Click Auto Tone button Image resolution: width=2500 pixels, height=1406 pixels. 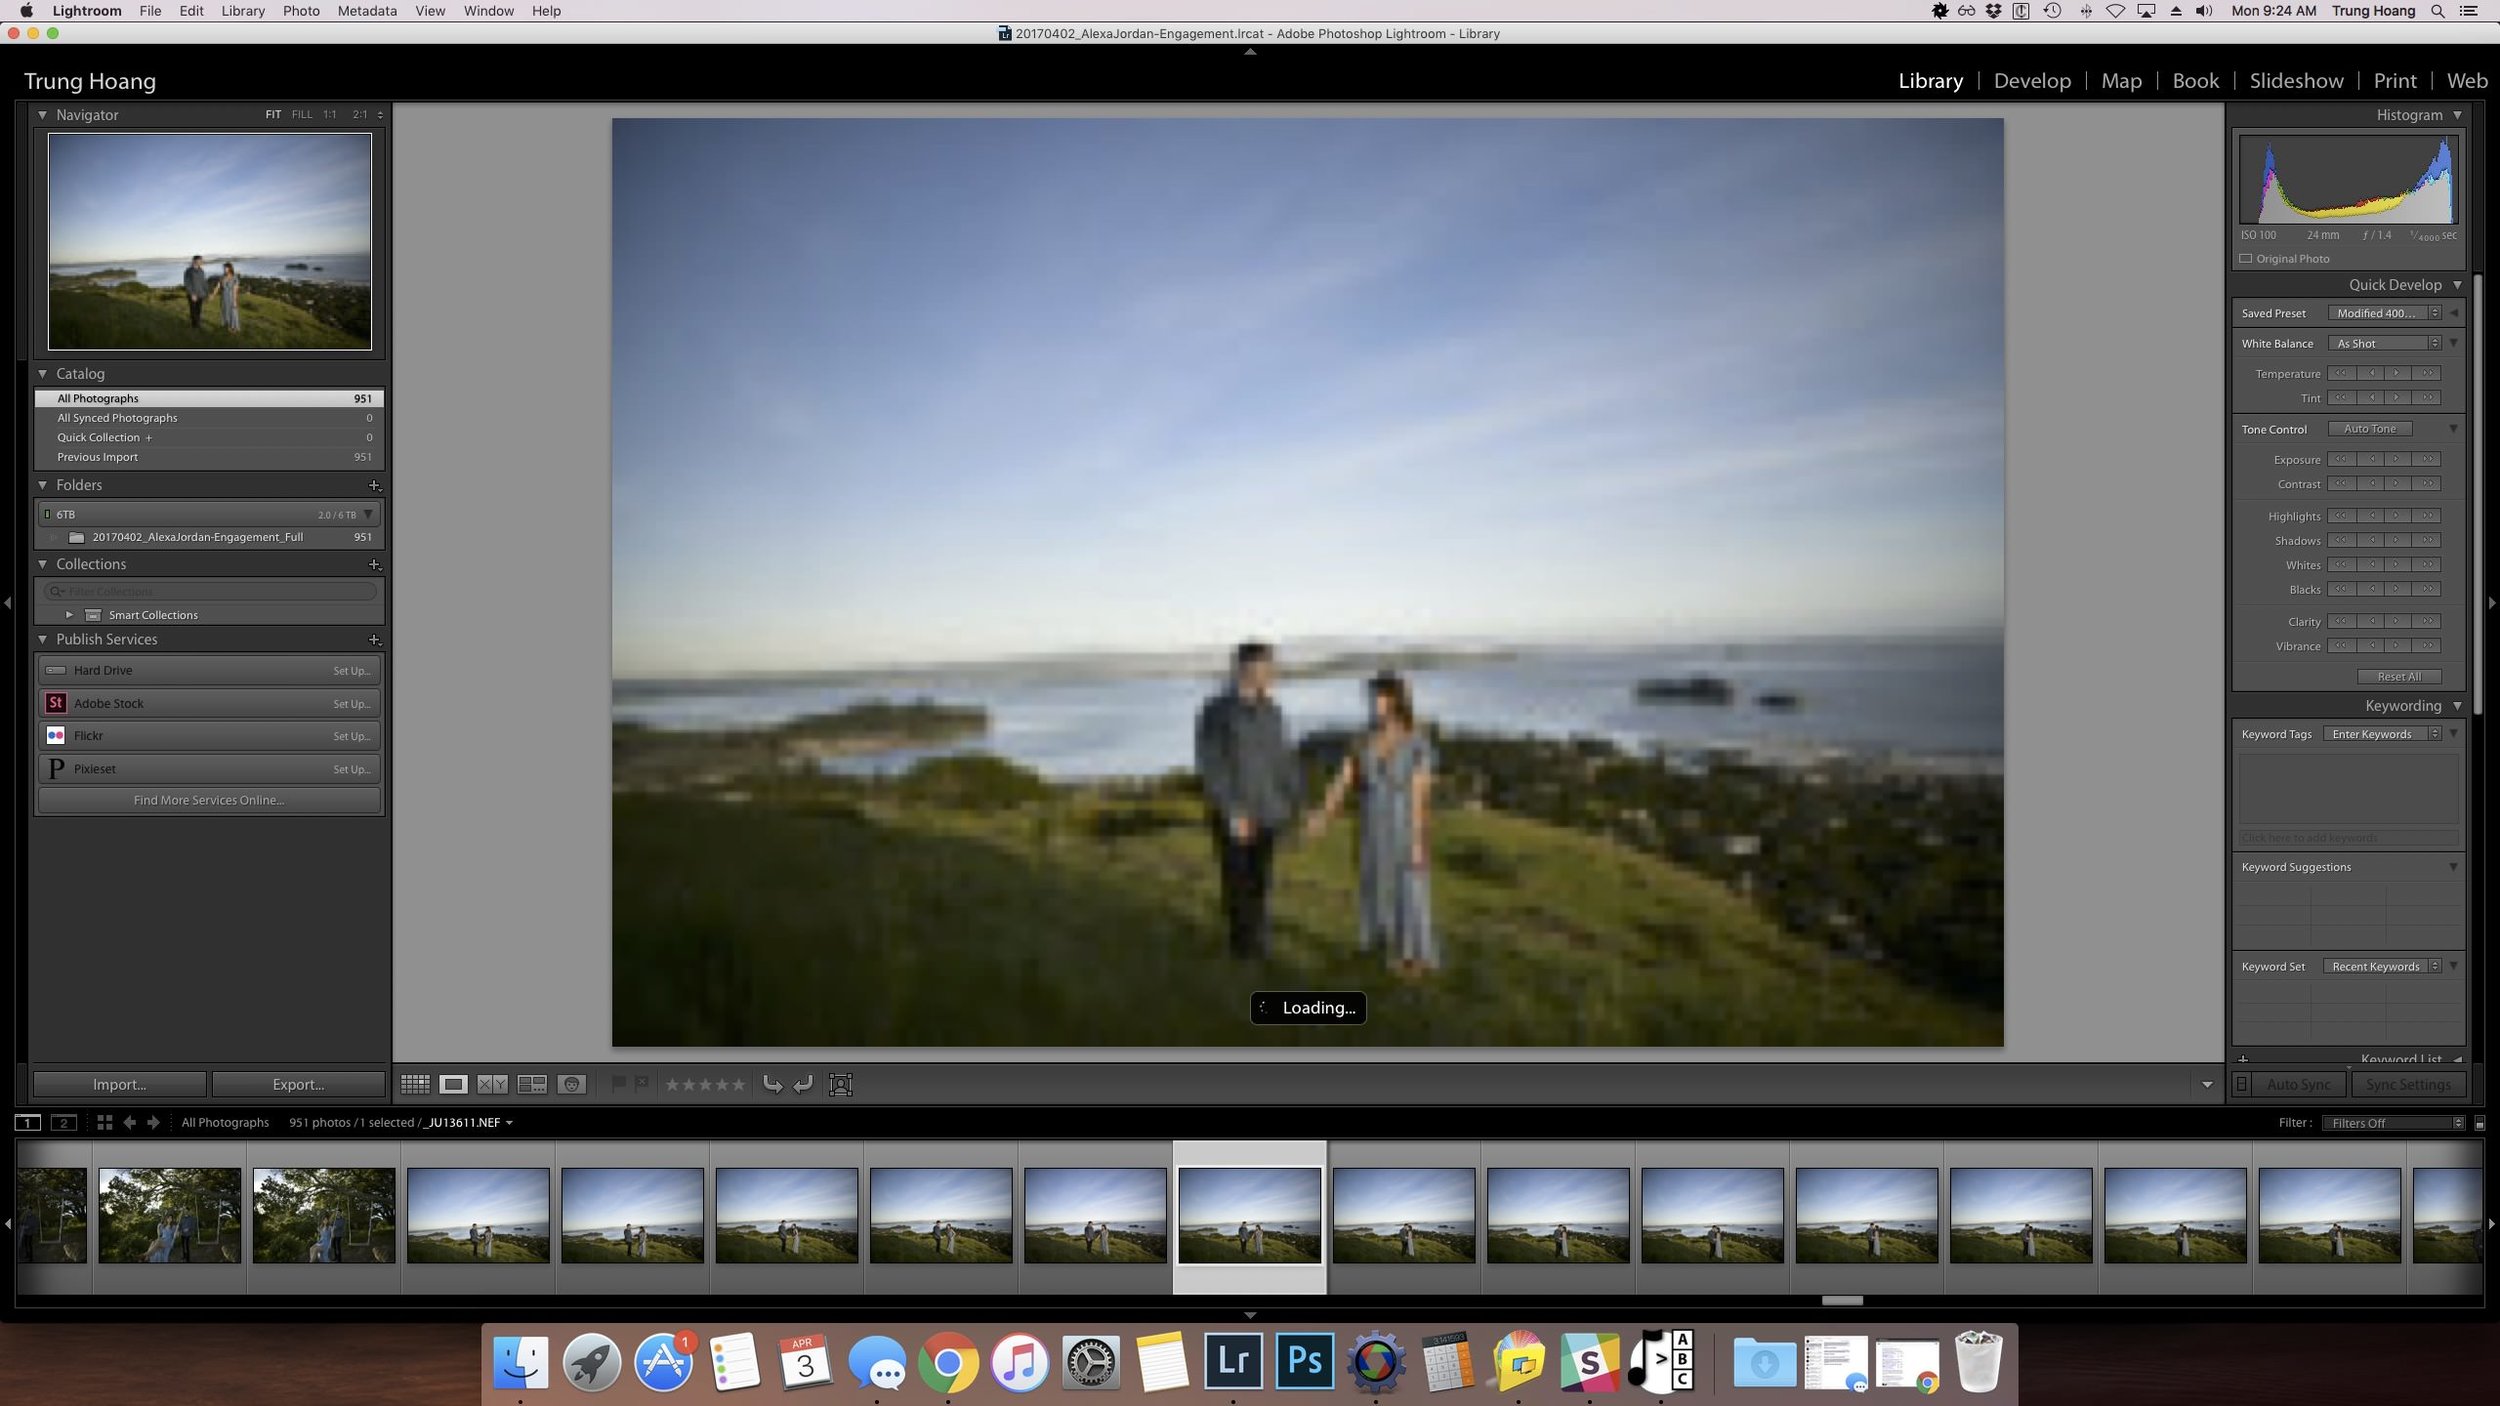click(2370, 429)
